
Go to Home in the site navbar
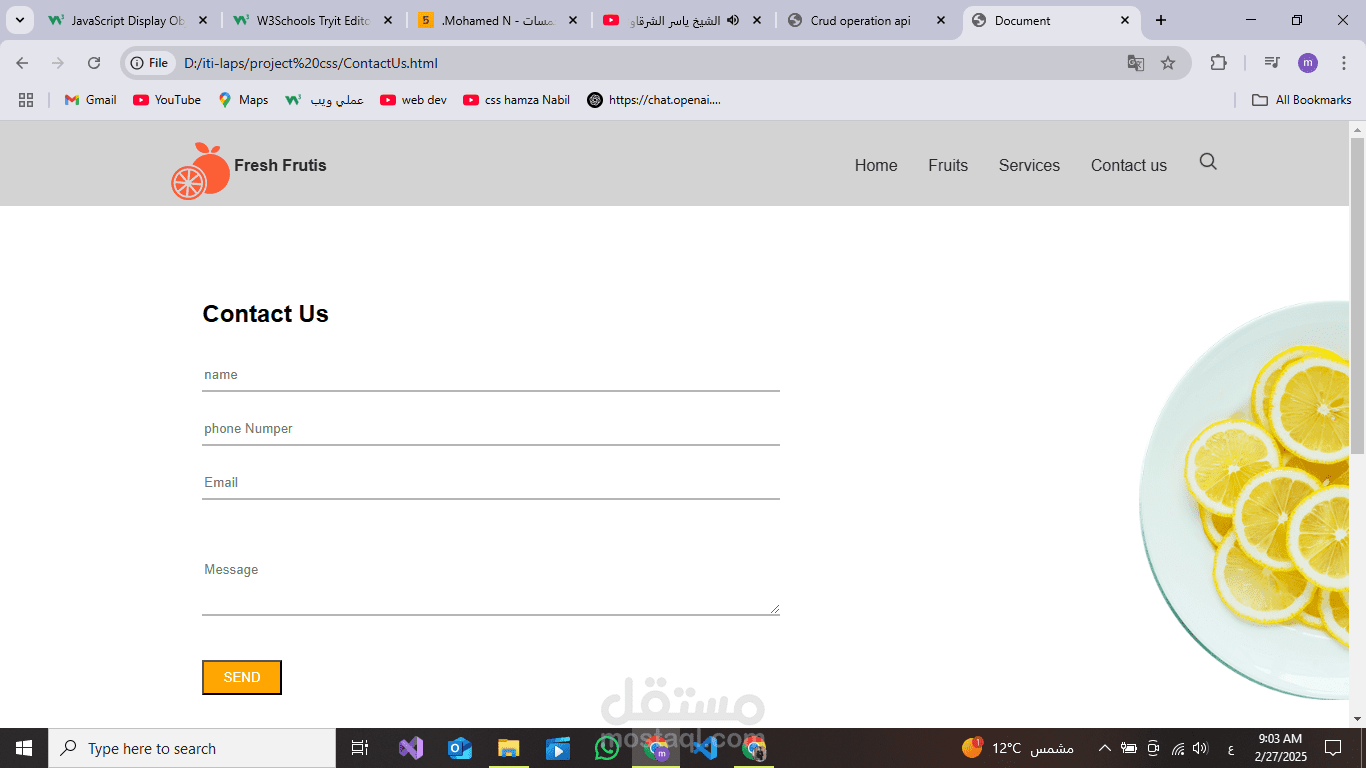point(876,166)
